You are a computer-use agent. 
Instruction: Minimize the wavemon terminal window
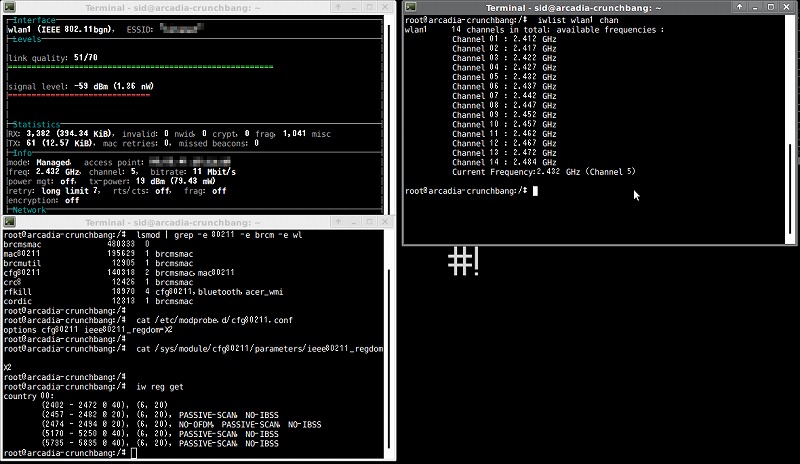(x=354, y=7)
